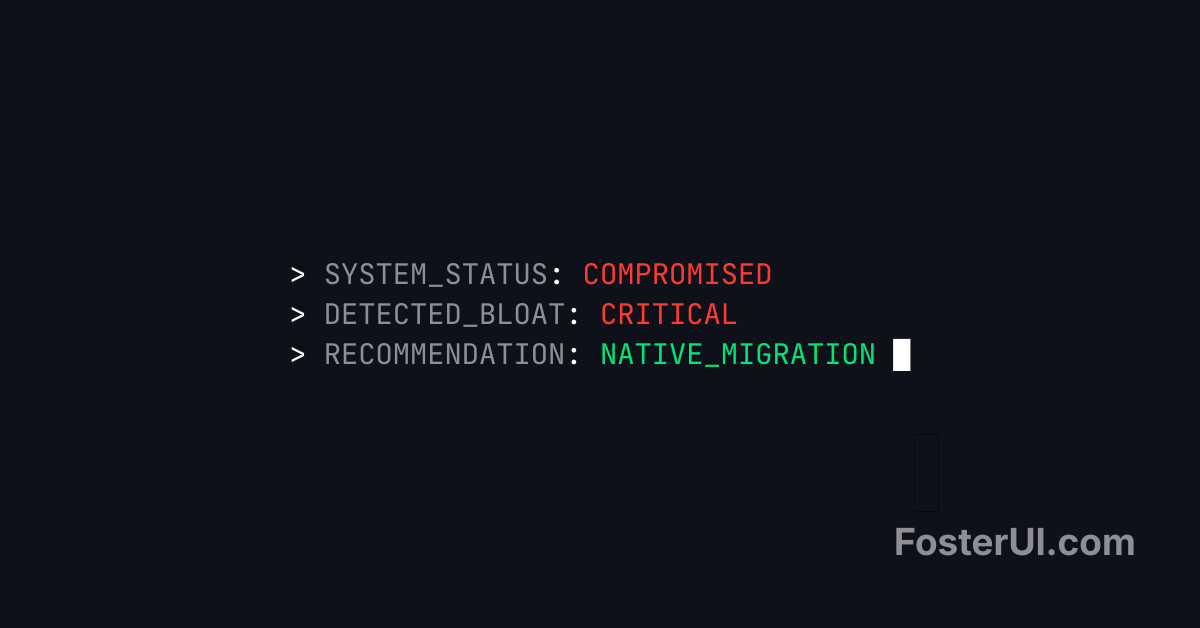
Task: Select the gray RECOMMENDATION label
Action: pos(444,355)
